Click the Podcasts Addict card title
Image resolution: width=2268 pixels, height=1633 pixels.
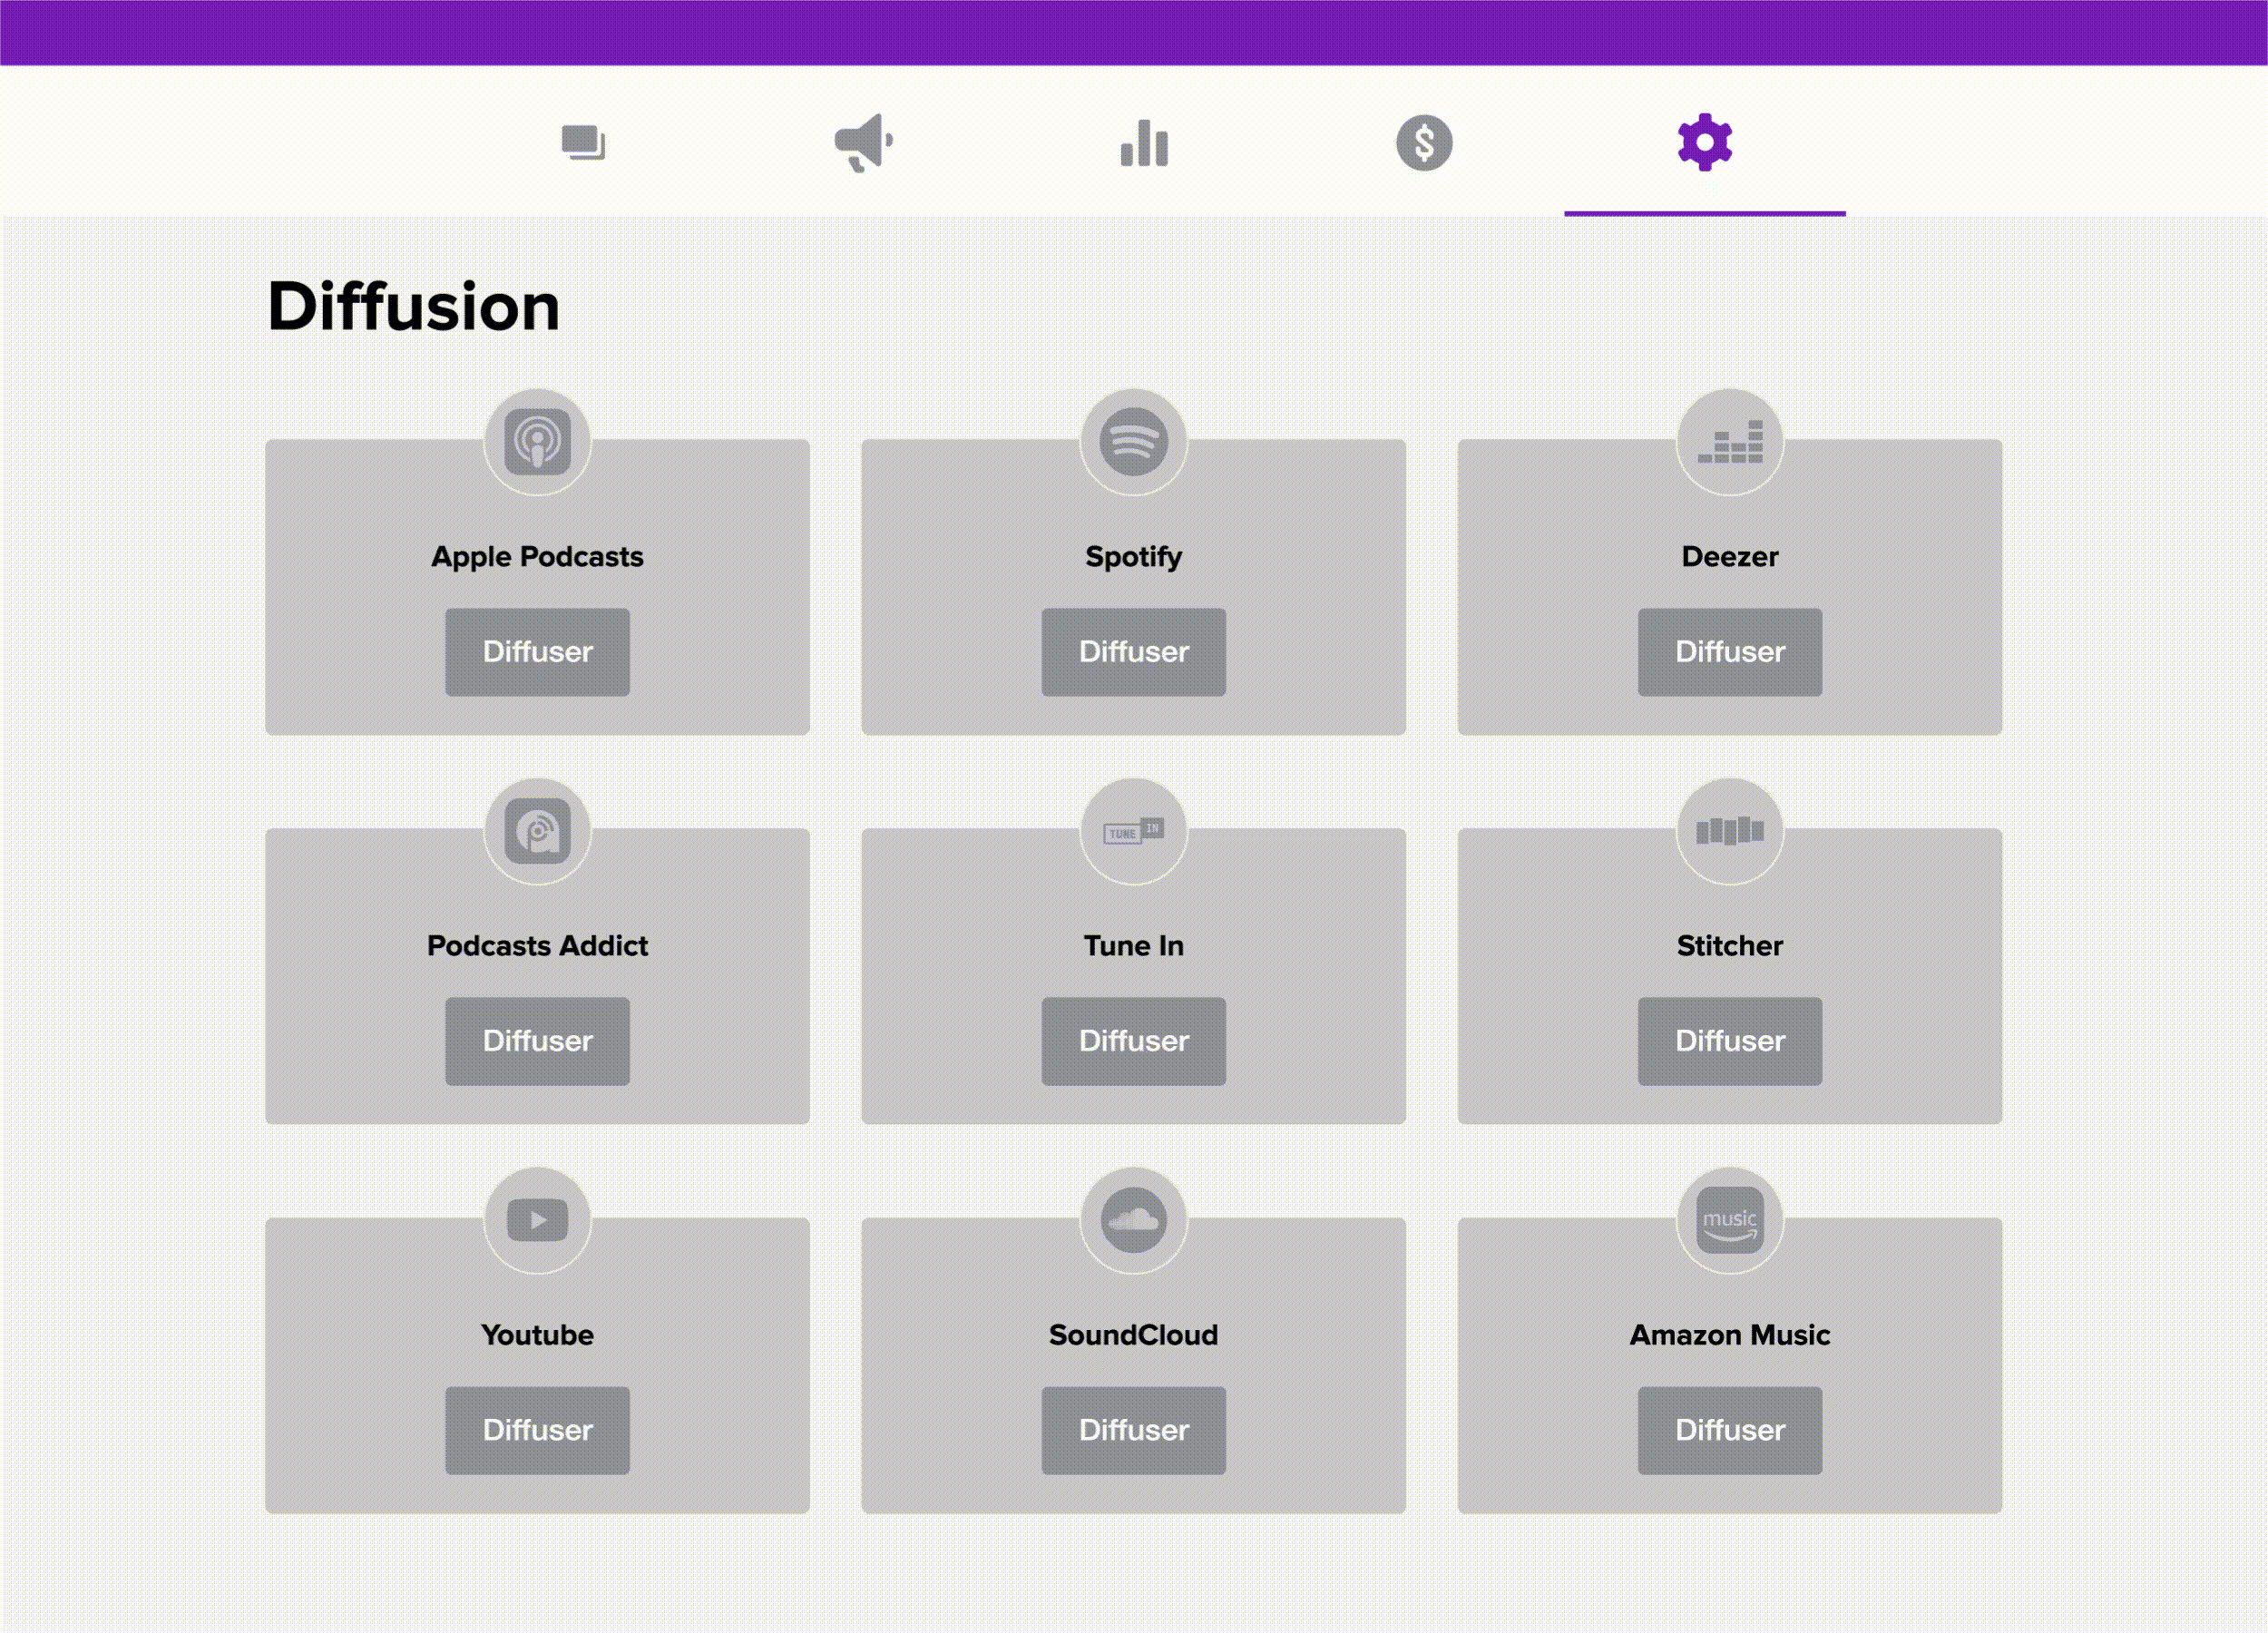tap(538, 945)
